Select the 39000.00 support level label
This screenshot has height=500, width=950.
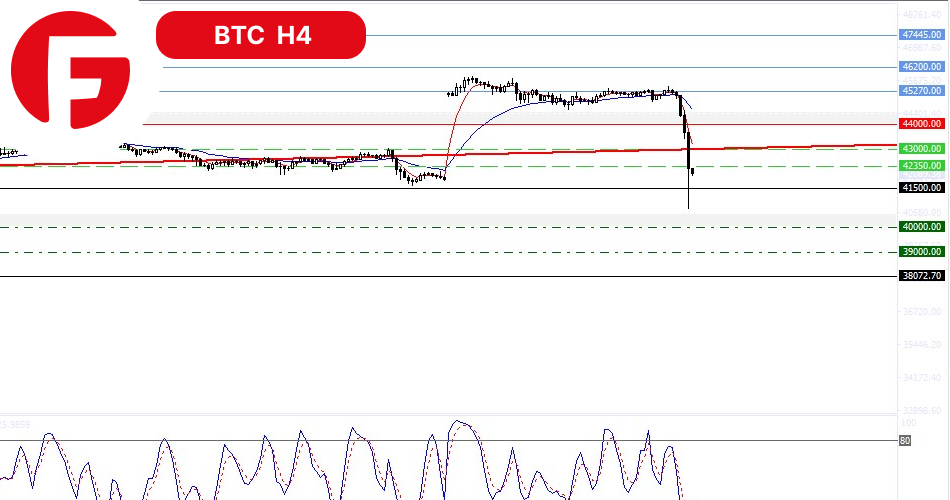click(921, 252)
